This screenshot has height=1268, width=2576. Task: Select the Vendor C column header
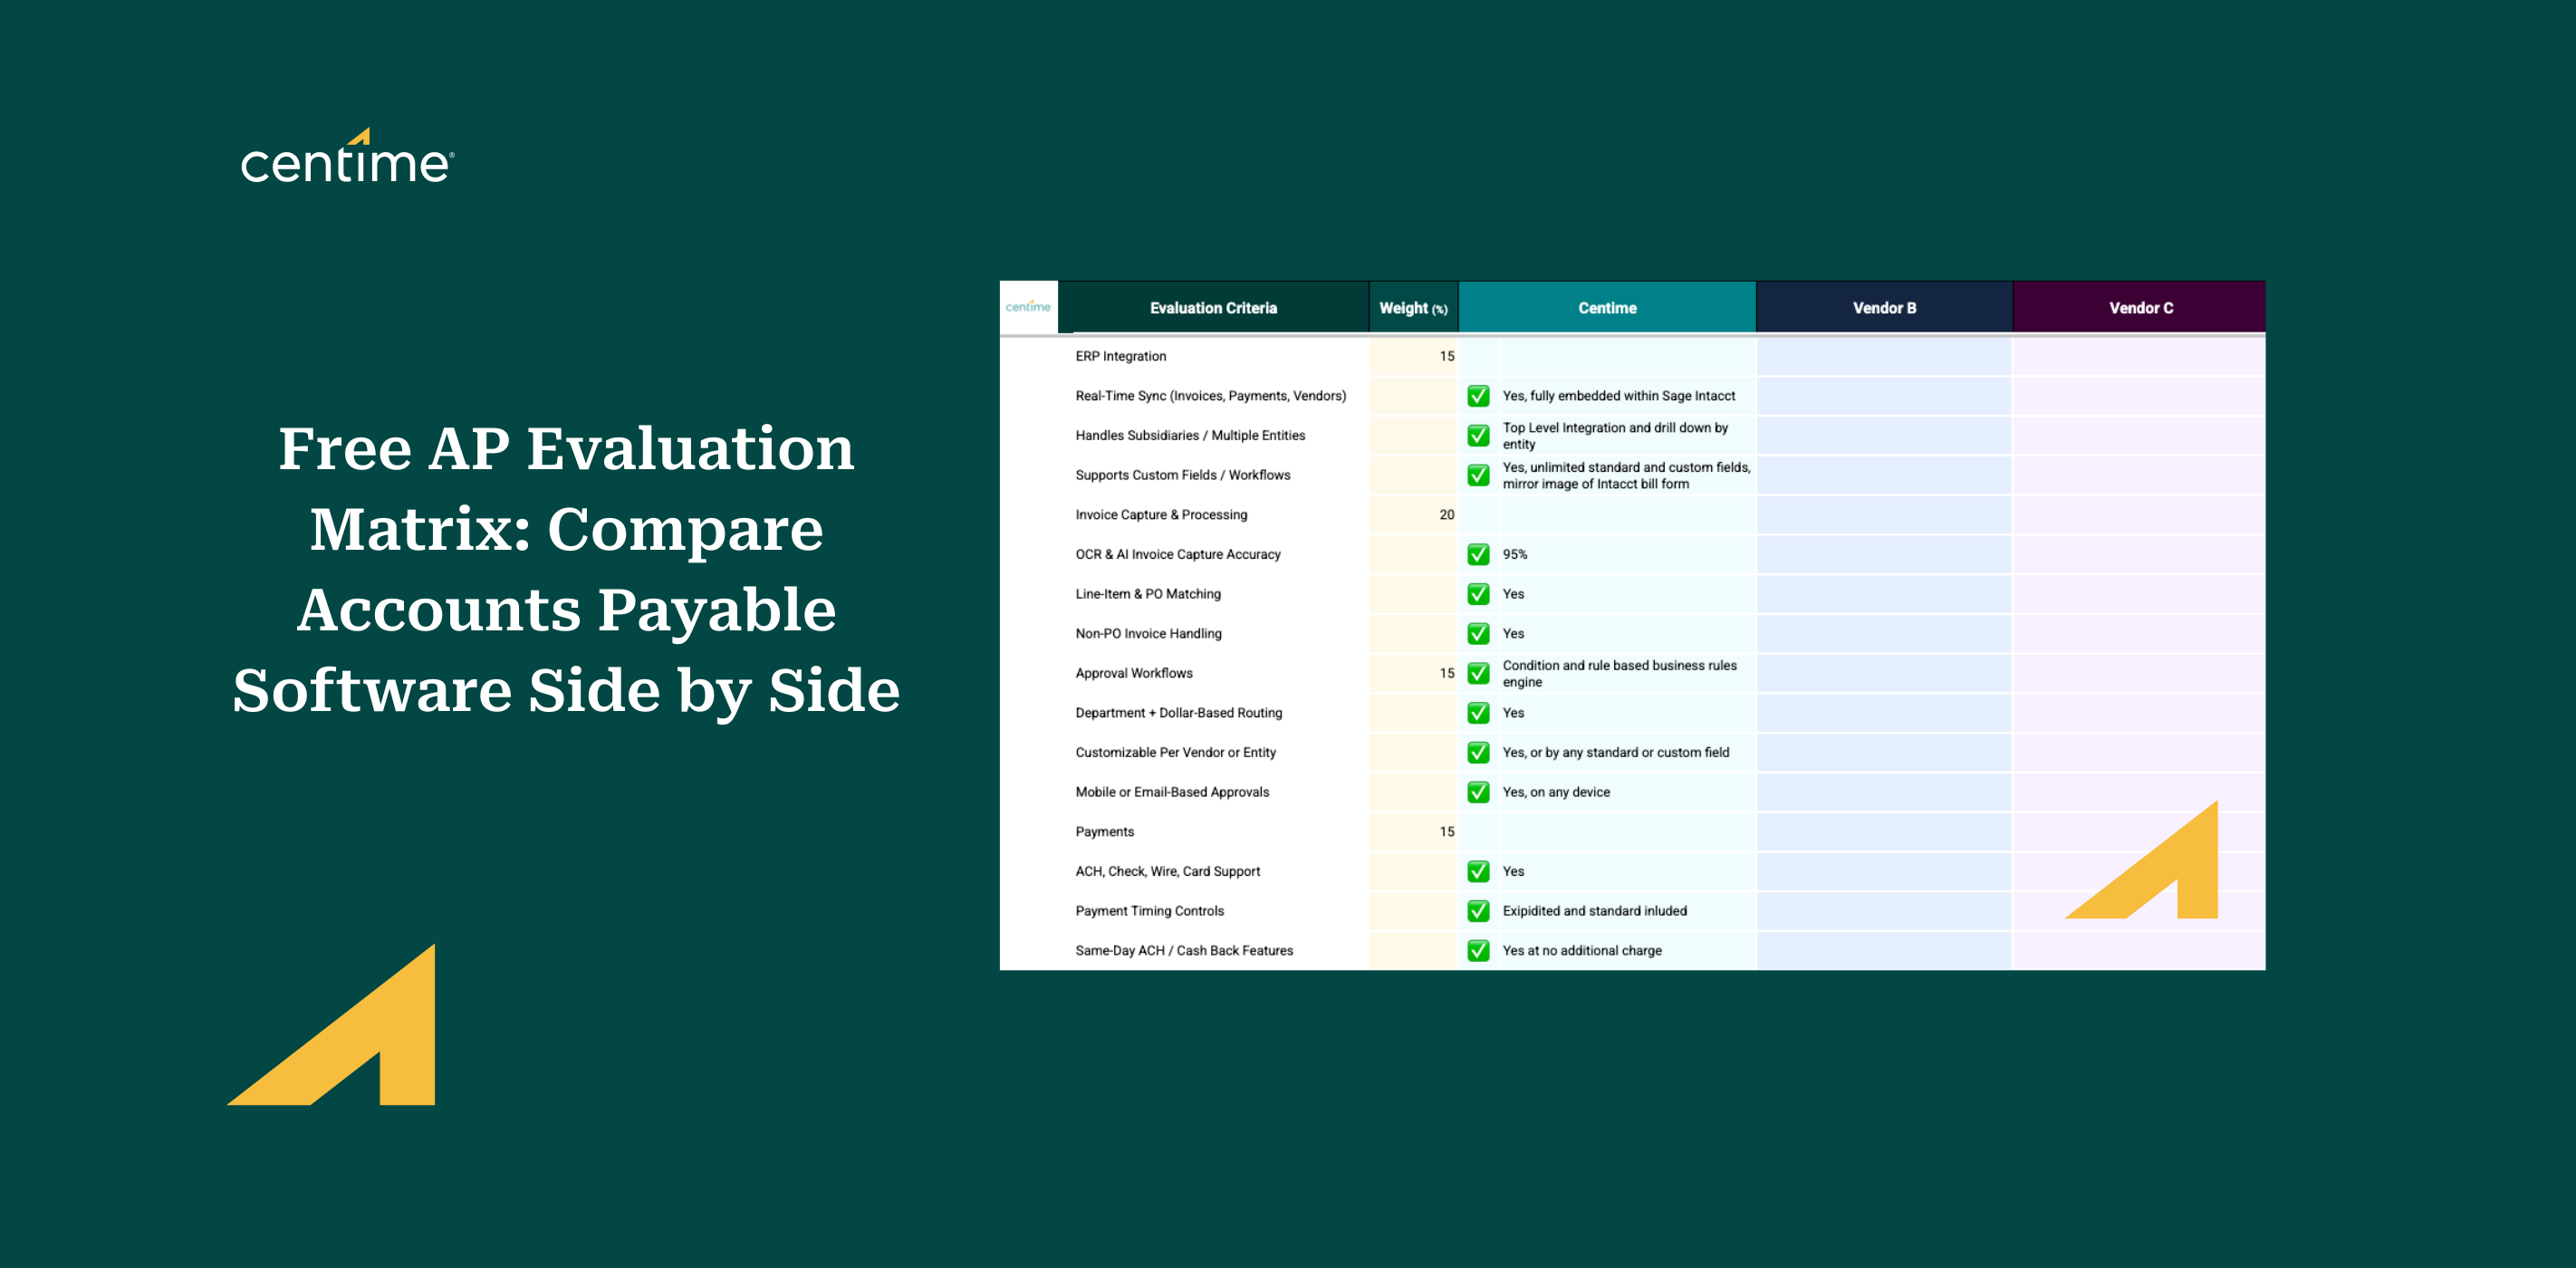[x=2140, y=307]
